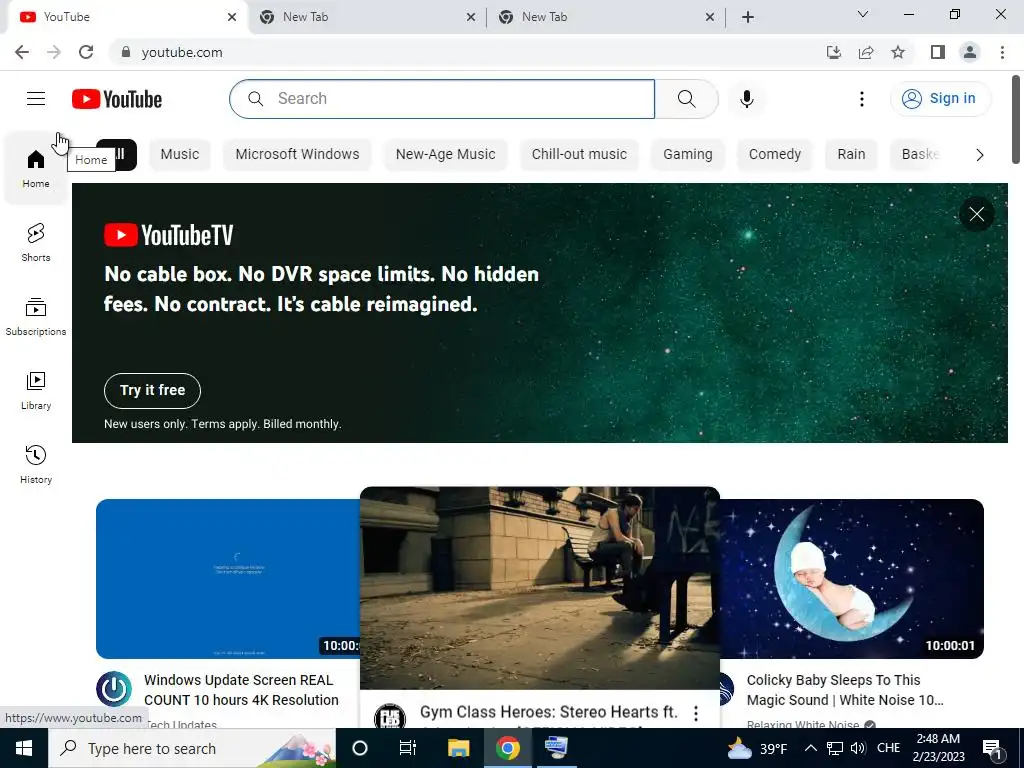Toggle Chrome side panel
Screen dimensions: 1024x768
point(938,52)
